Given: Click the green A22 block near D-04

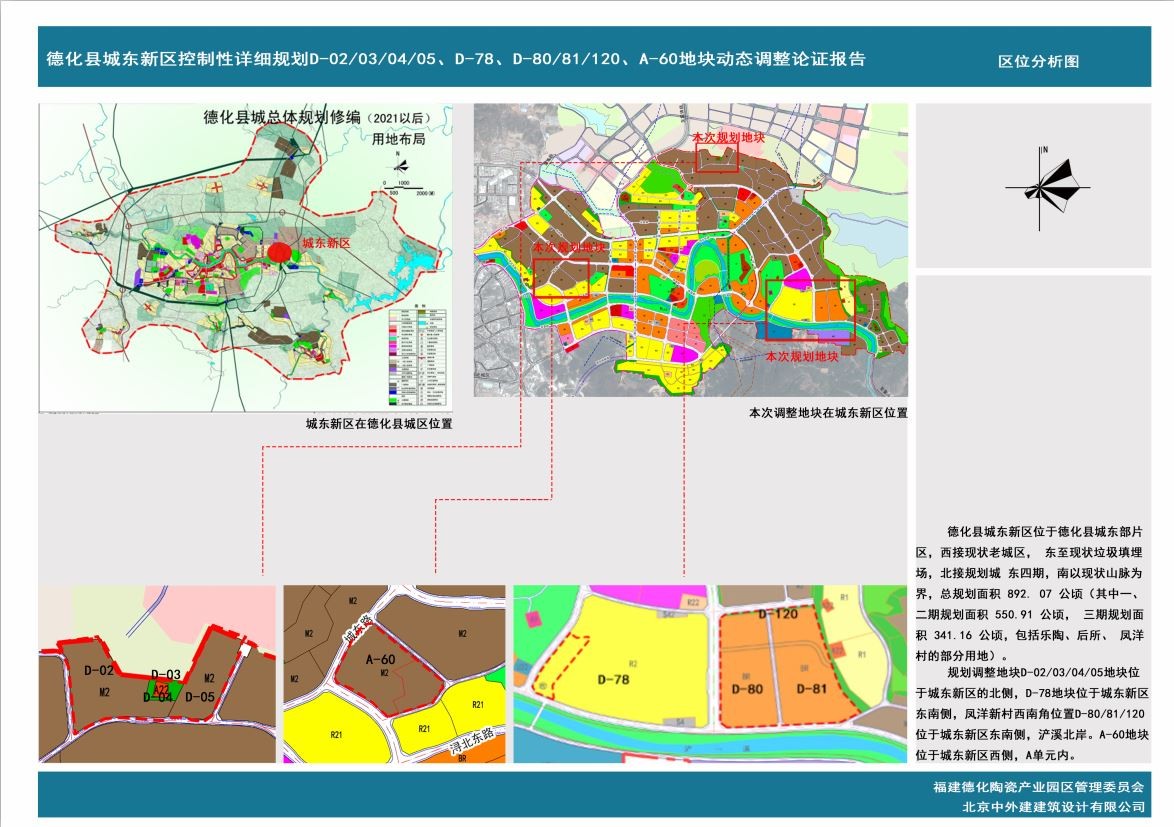Looking at the screenshot, I should [x=159, y=689].
